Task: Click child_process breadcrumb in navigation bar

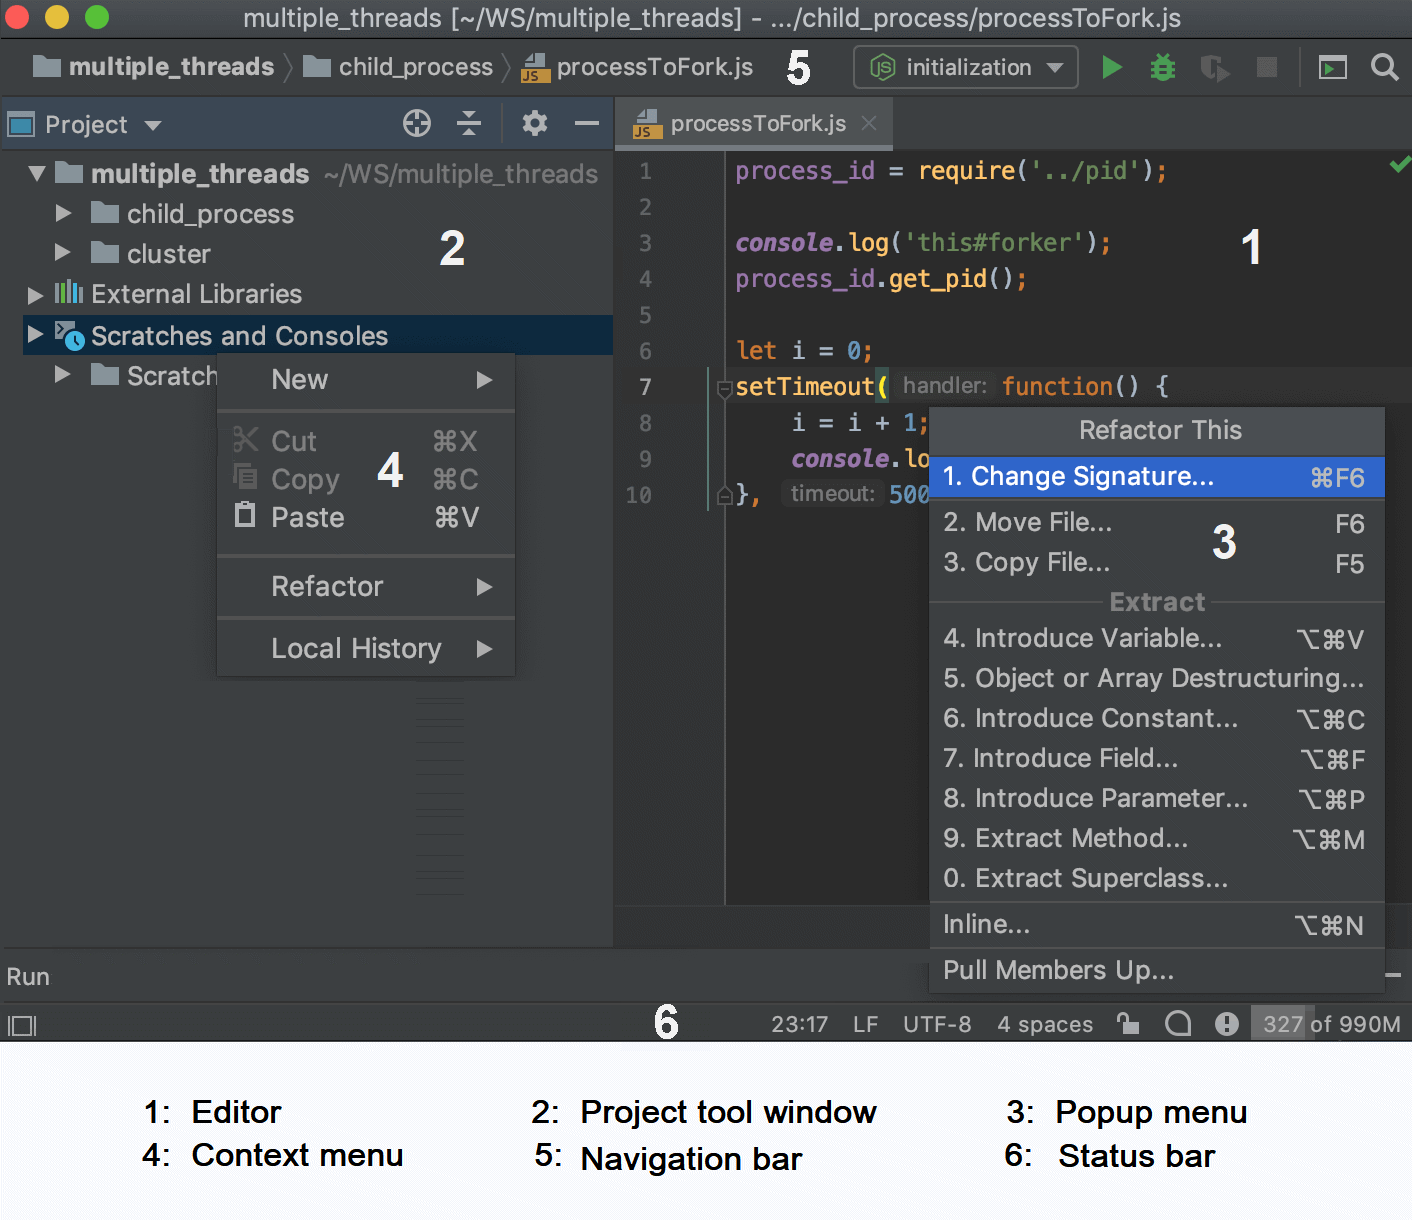Action: tap(398, 67)
